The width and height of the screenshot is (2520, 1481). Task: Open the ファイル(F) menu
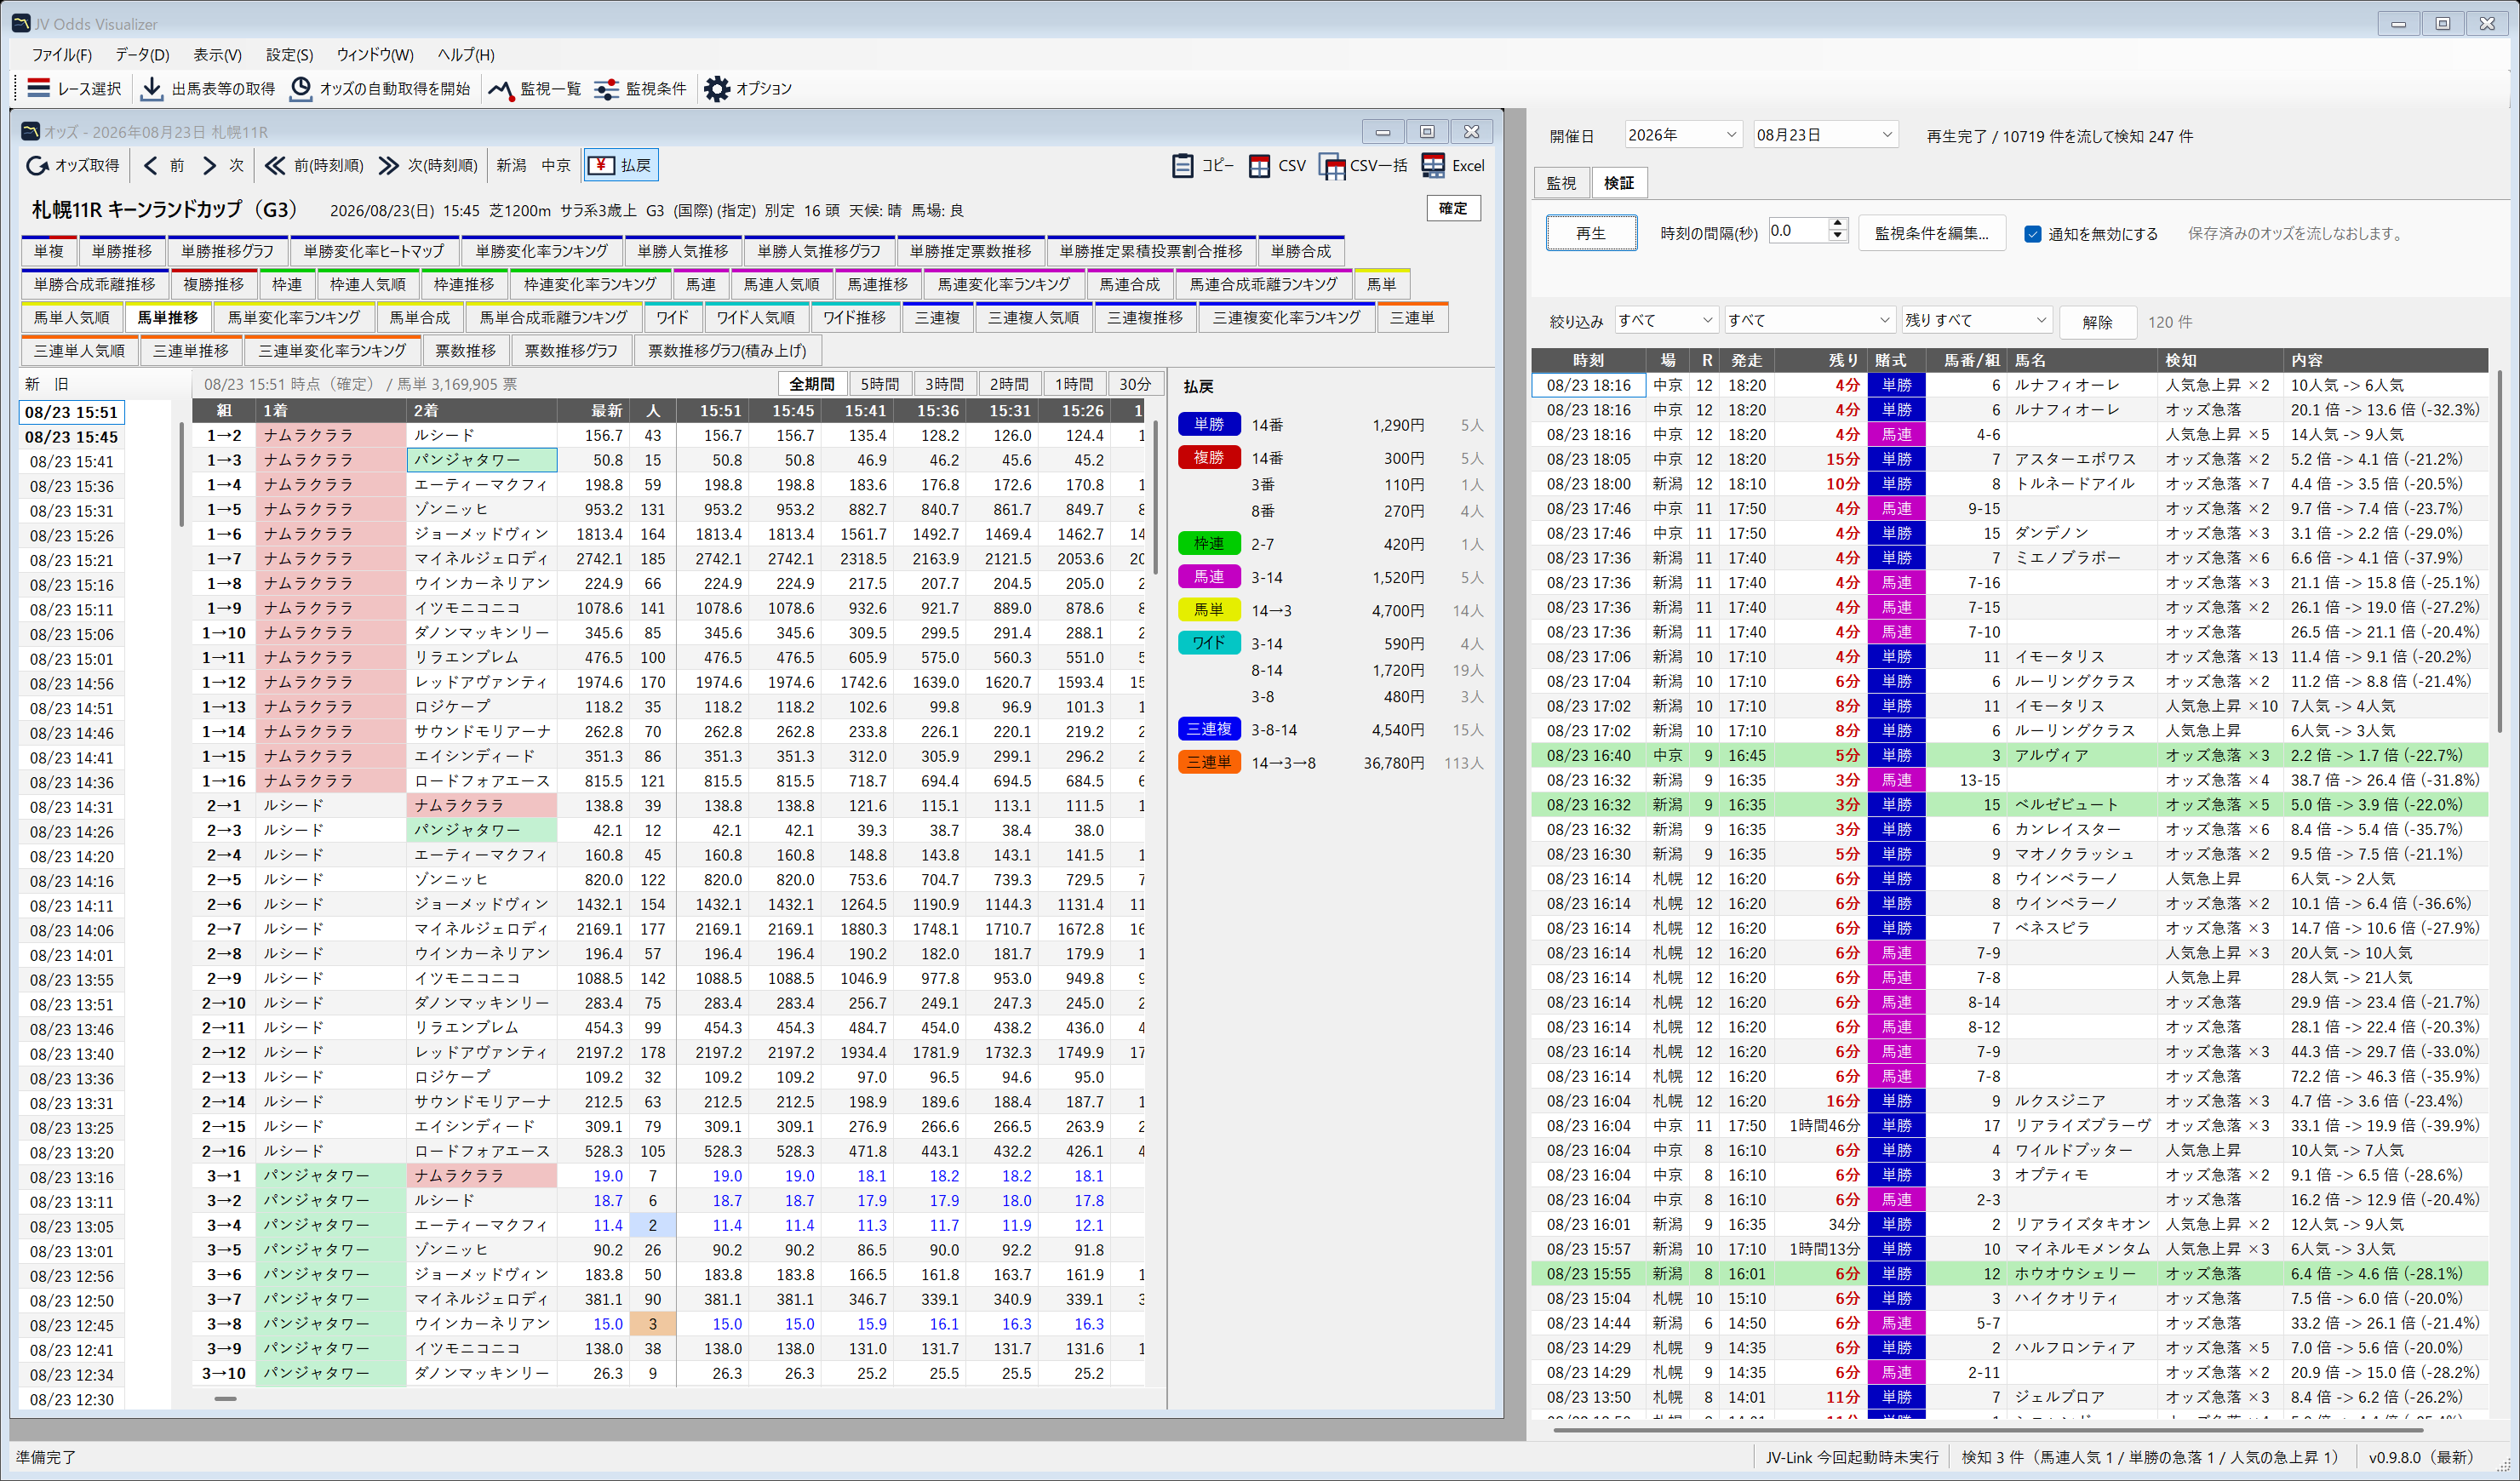coord(62,54)
